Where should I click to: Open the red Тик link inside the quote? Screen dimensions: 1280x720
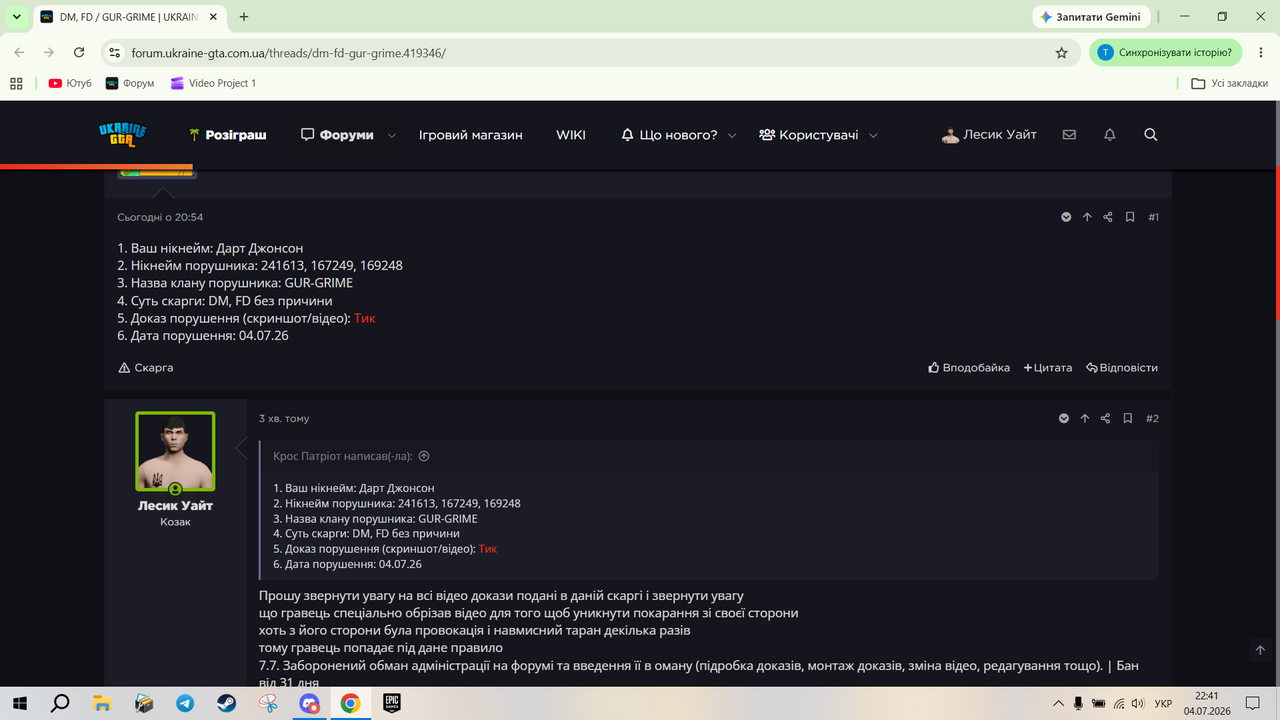(x=488, y=548)
